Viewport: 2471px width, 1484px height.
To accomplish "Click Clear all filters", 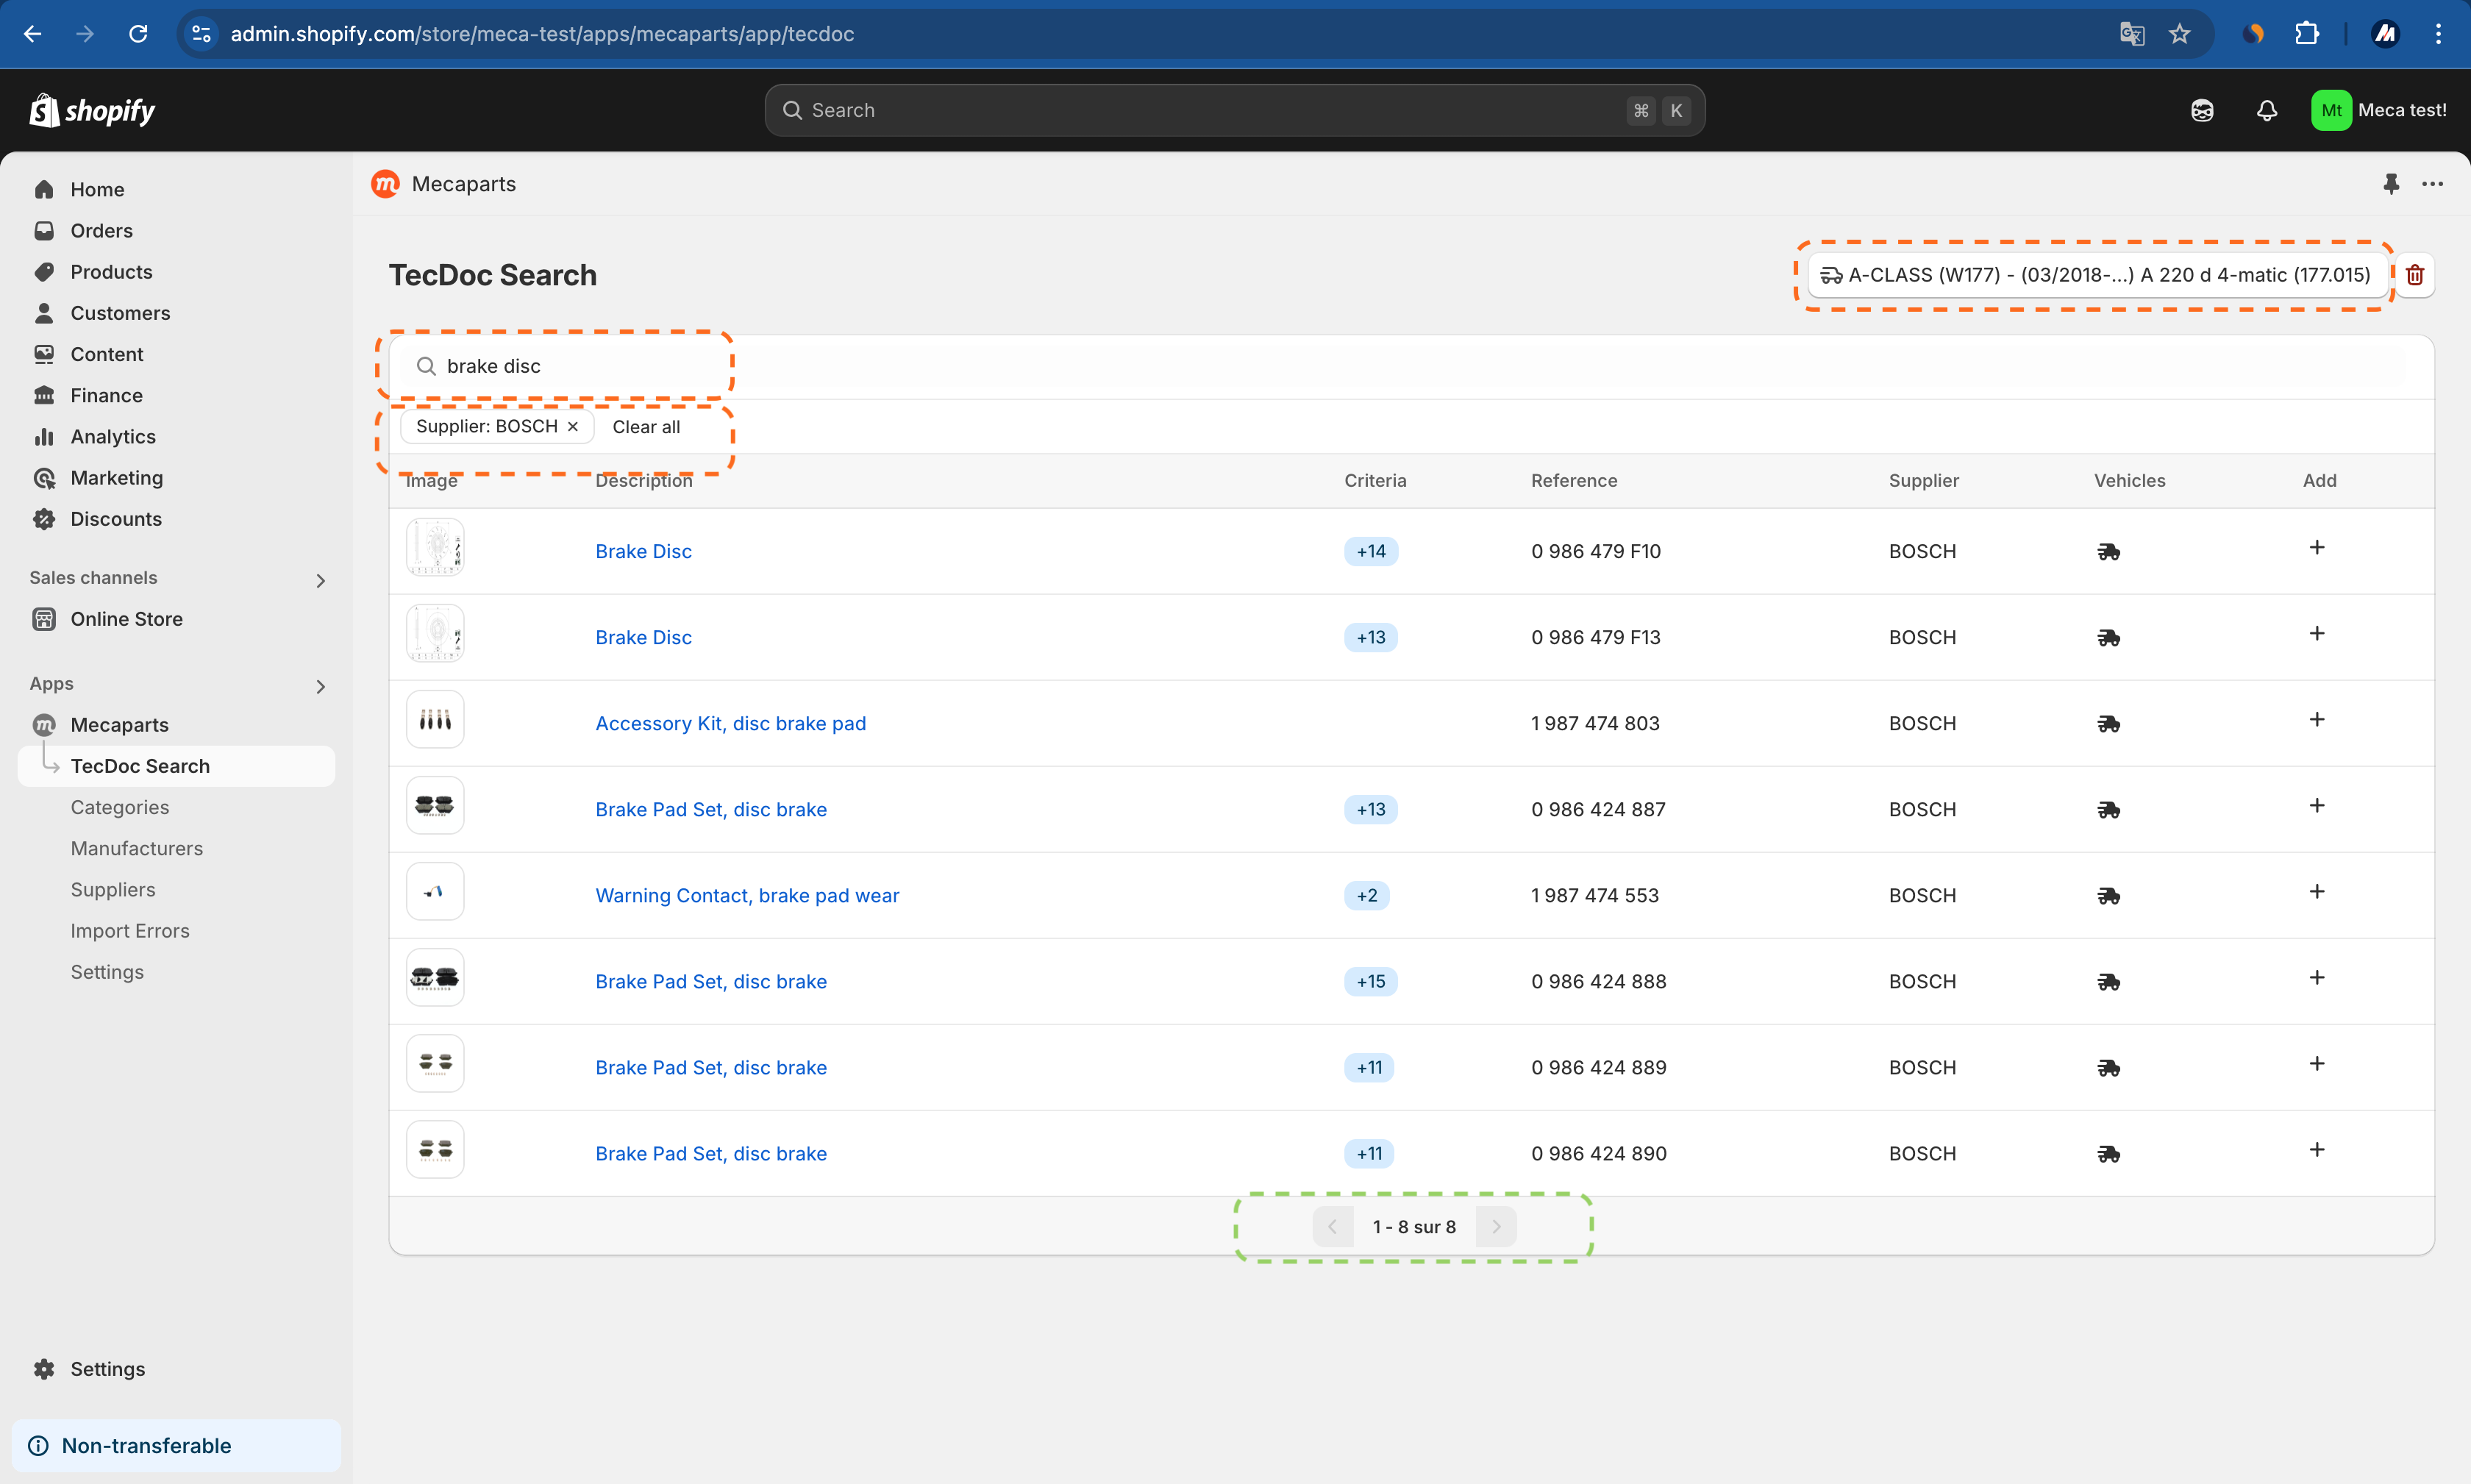I will tap(646, 426).
